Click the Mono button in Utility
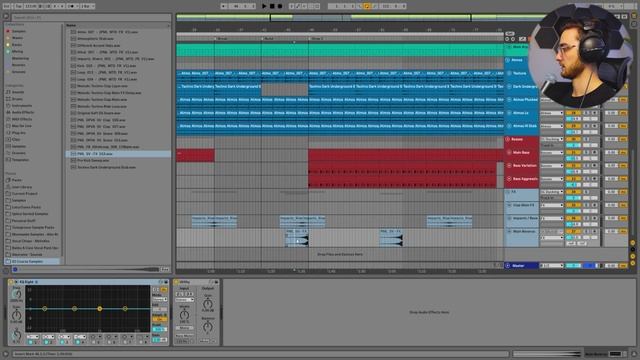The width and height of the screenshot is (640, 360). pos(184,328)
